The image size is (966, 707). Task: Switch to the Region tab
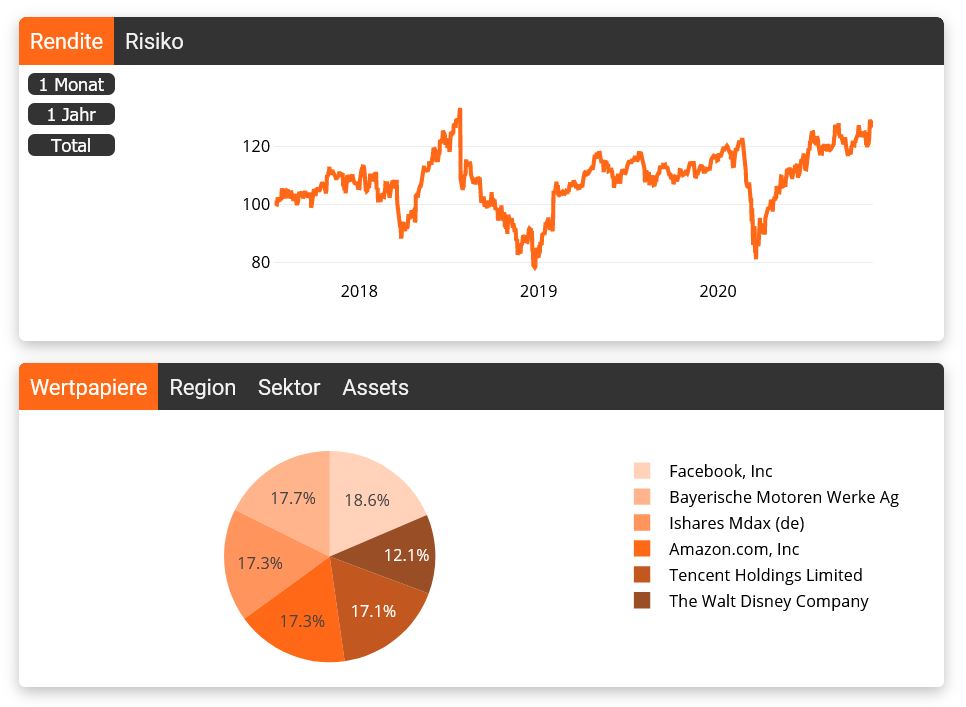(x=203, y=386)
